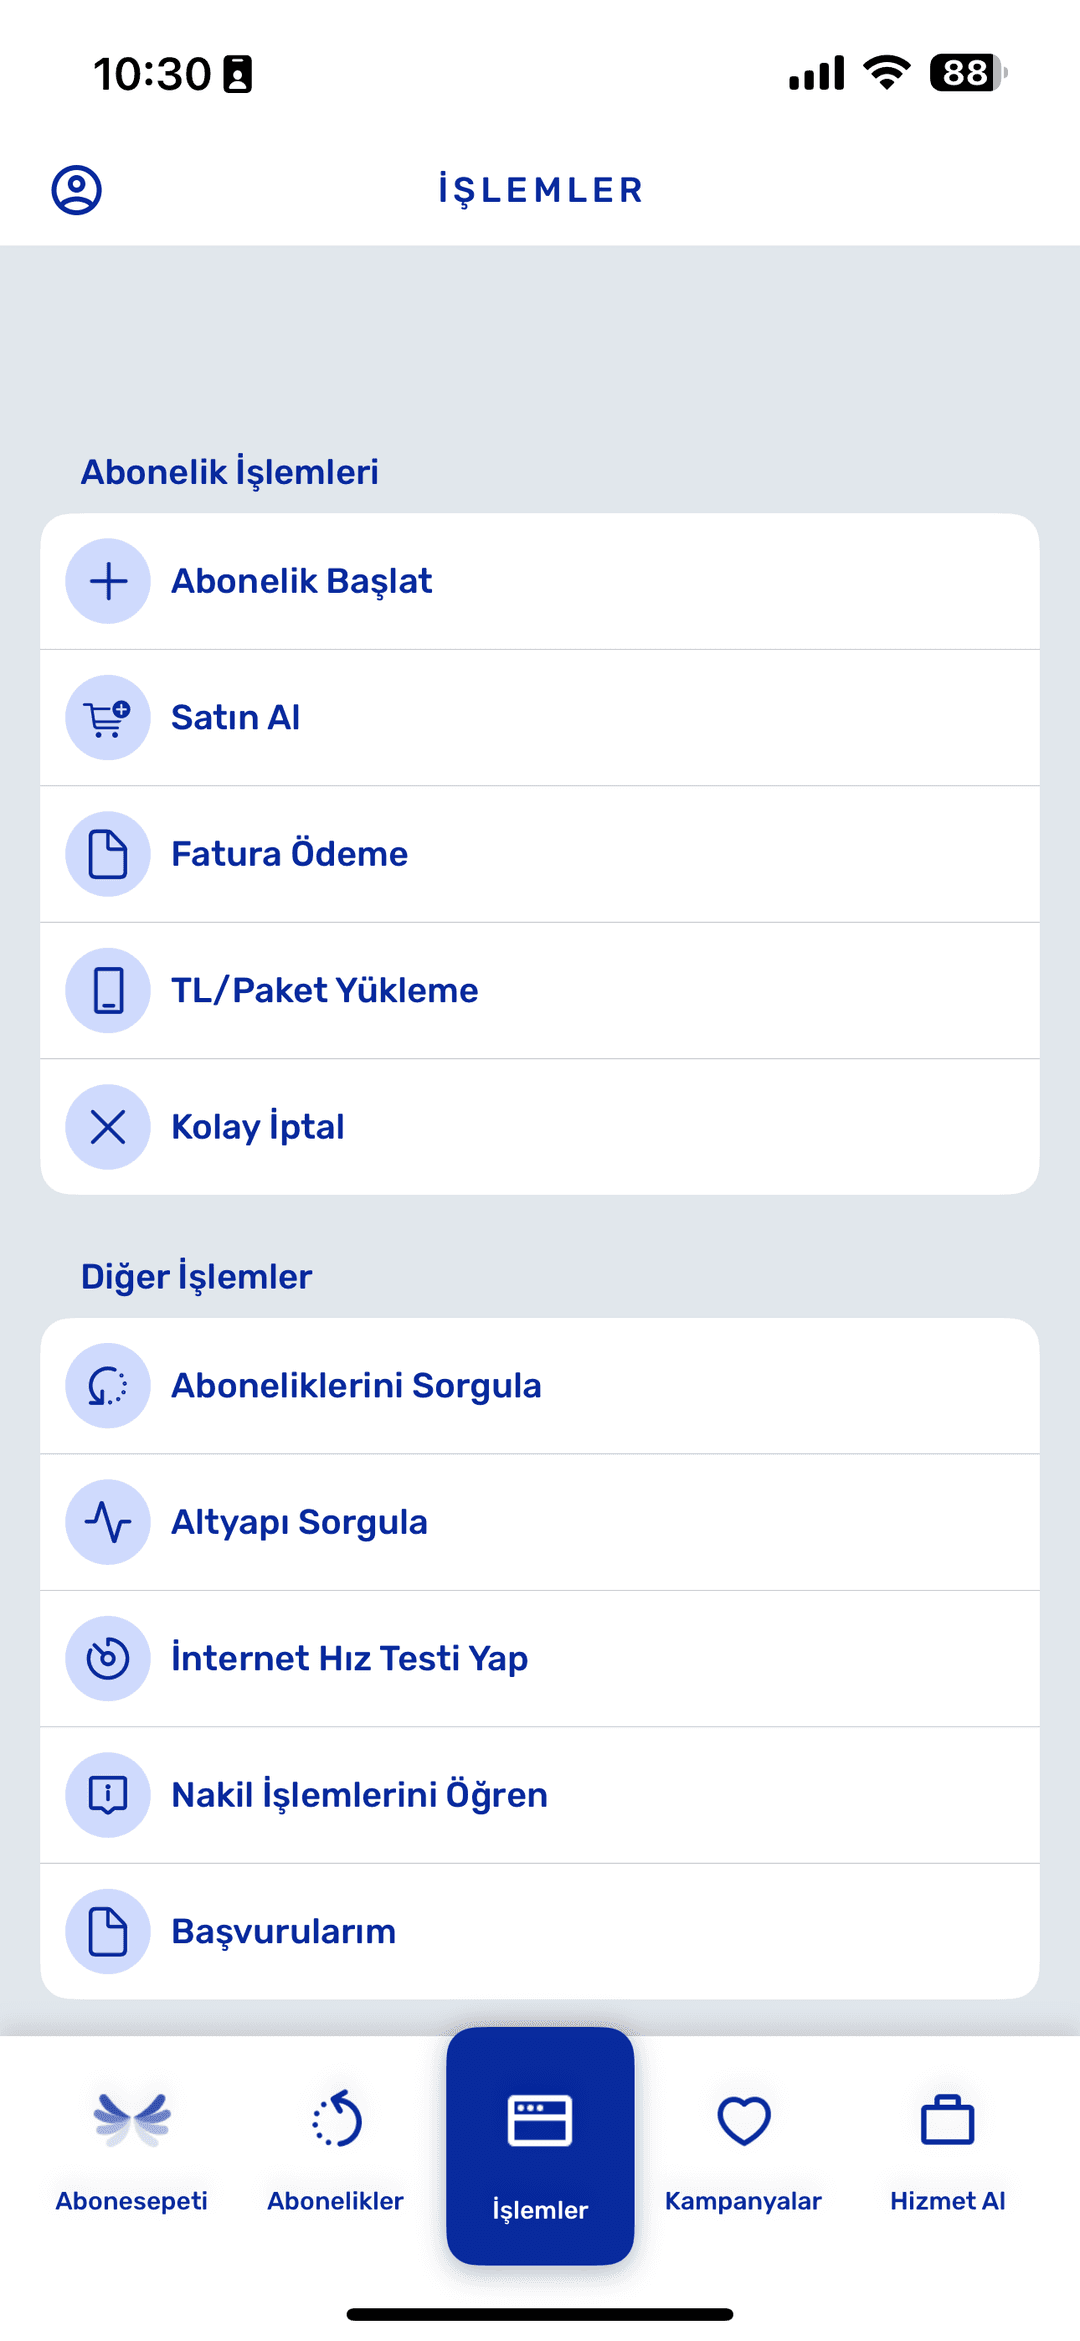
Task: Open the user profile icon
Action: click(x=76, y=190)
